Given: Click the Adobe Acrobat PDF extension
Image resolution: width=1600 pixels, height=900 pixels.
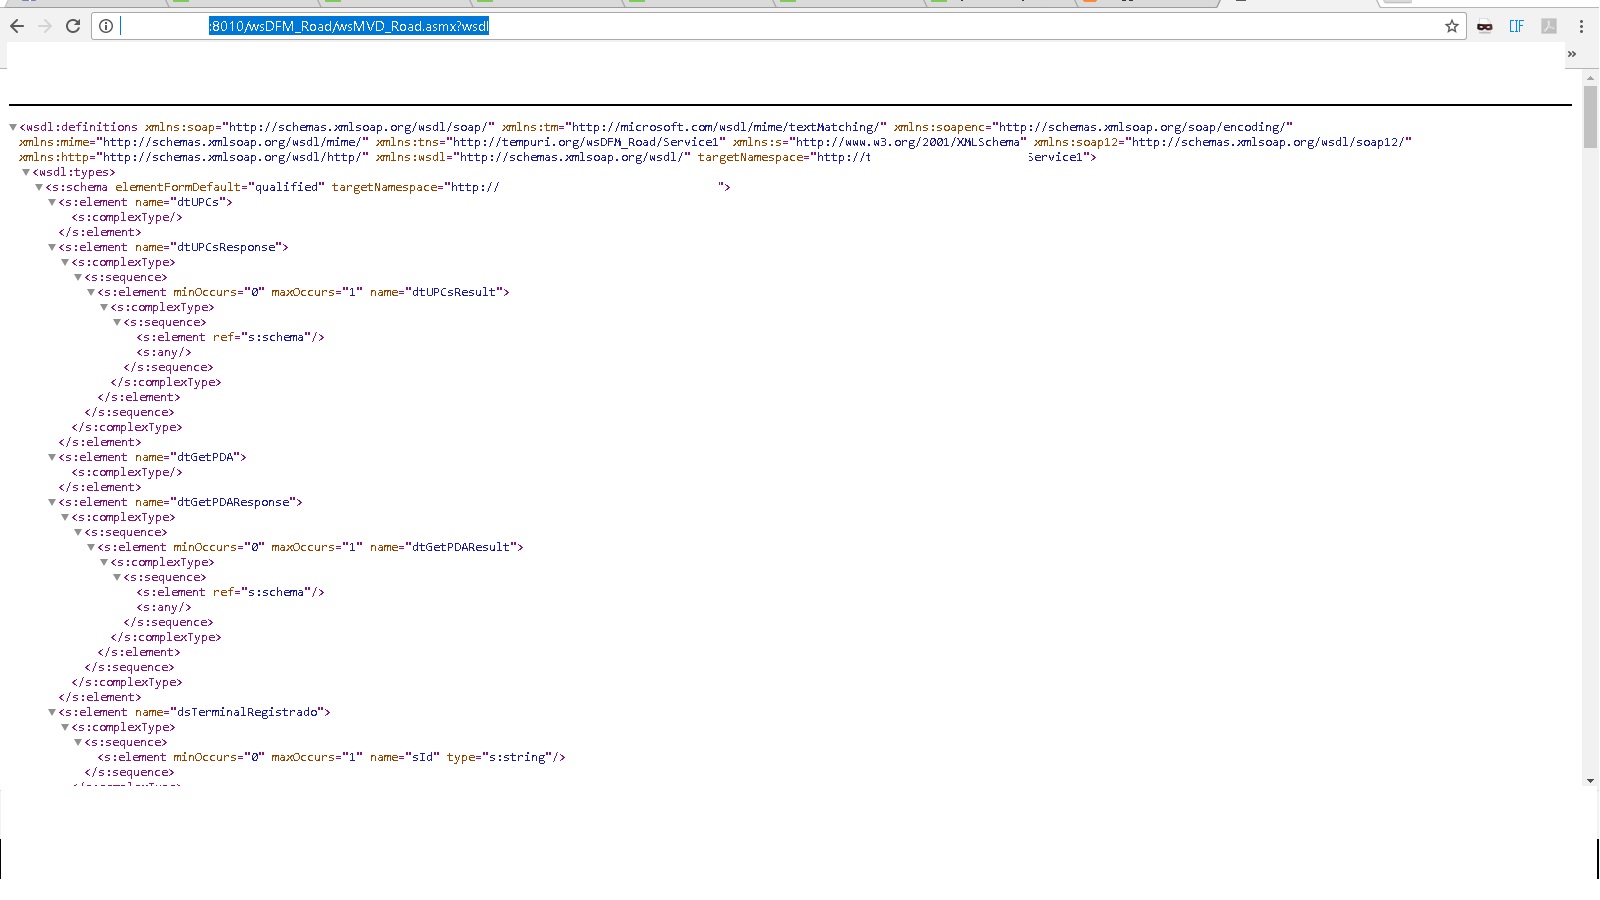Looking at the screenshot, I should [x=1549, y=26].
